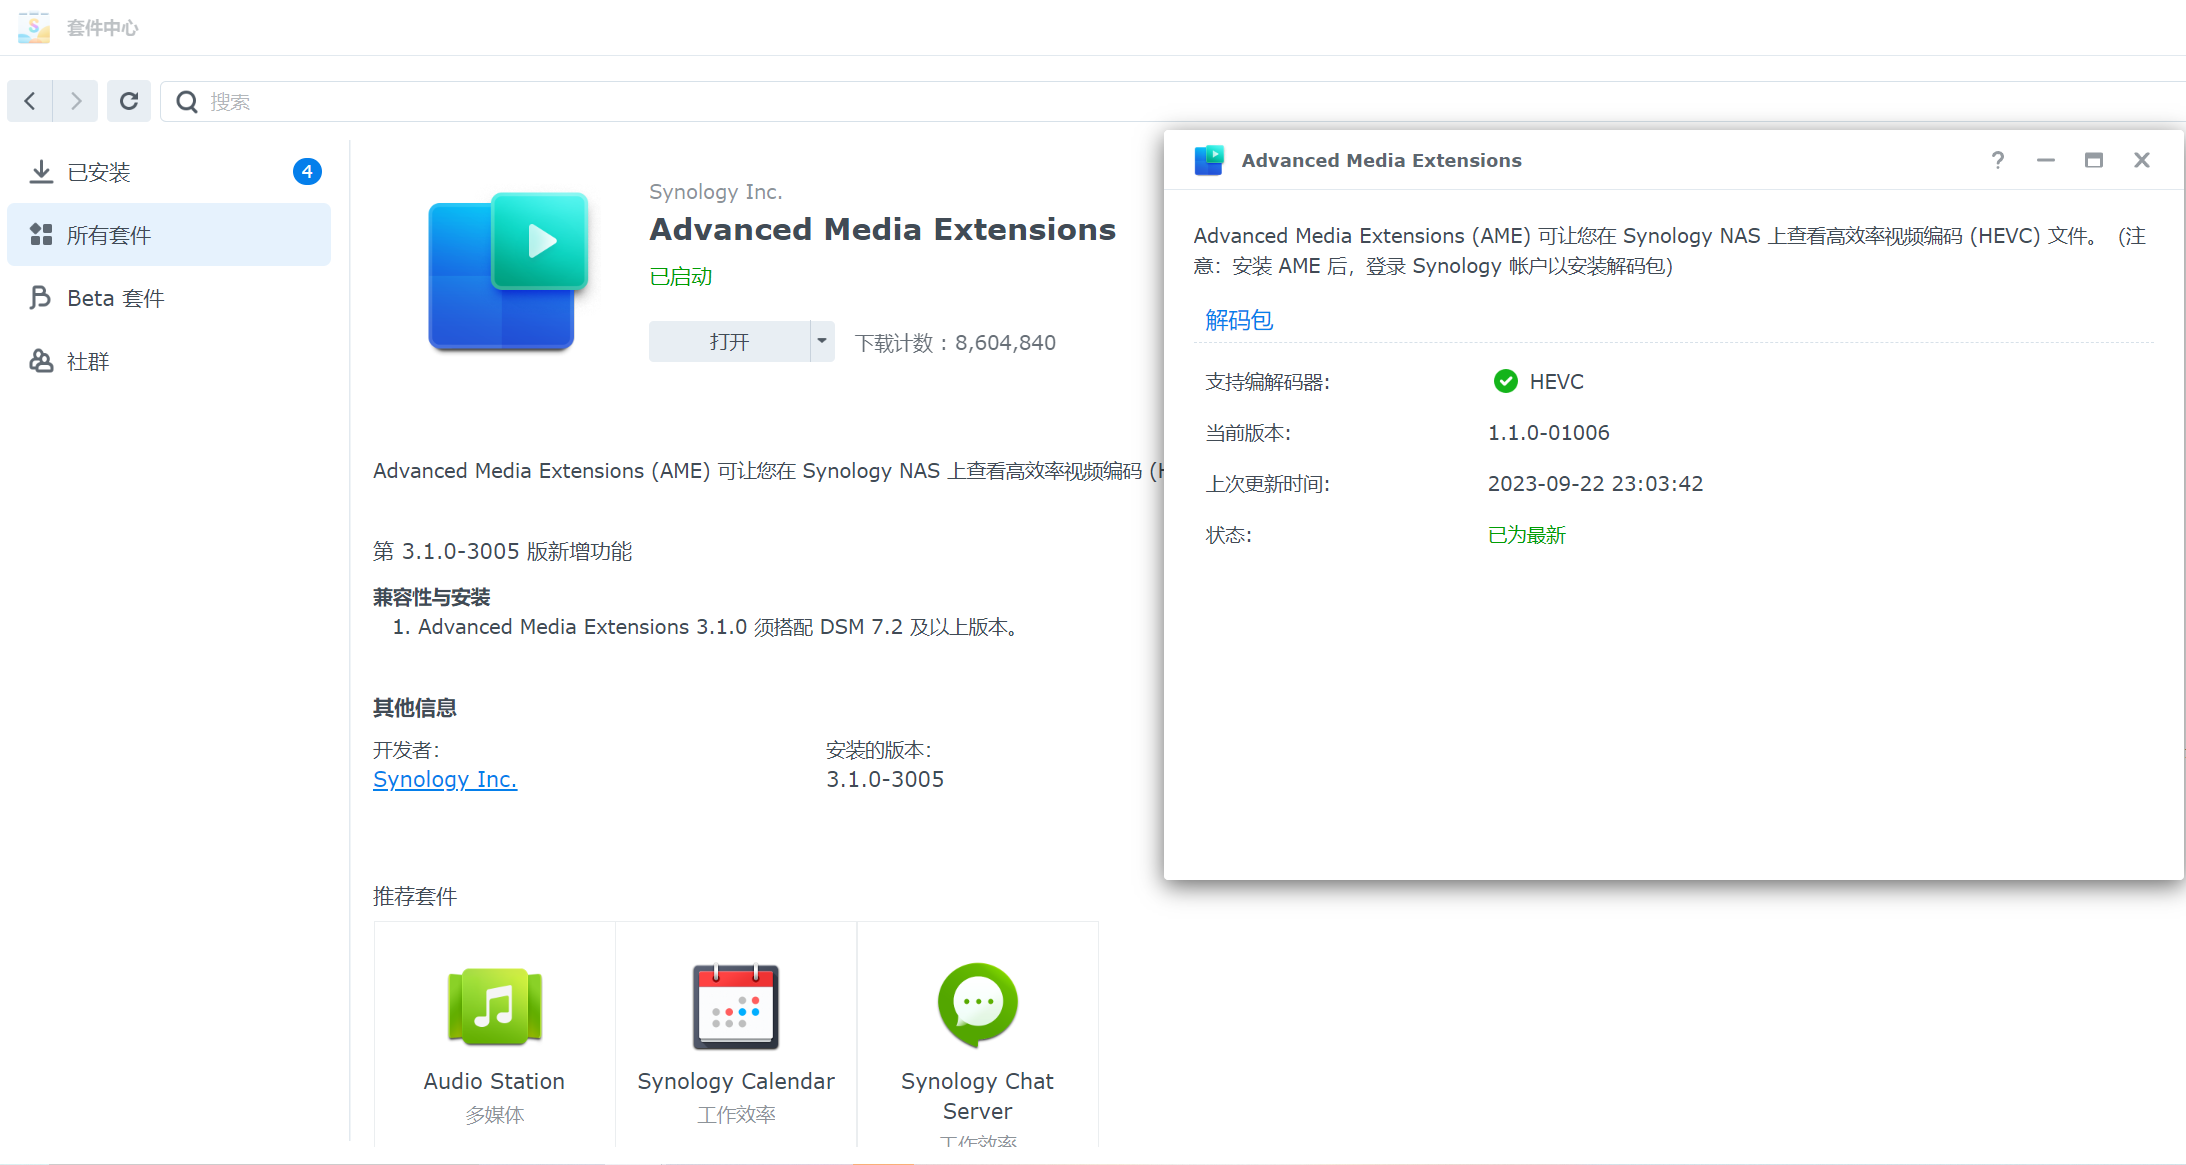
Task: Click the 打开 open button
Action: (x=729, y=342)
